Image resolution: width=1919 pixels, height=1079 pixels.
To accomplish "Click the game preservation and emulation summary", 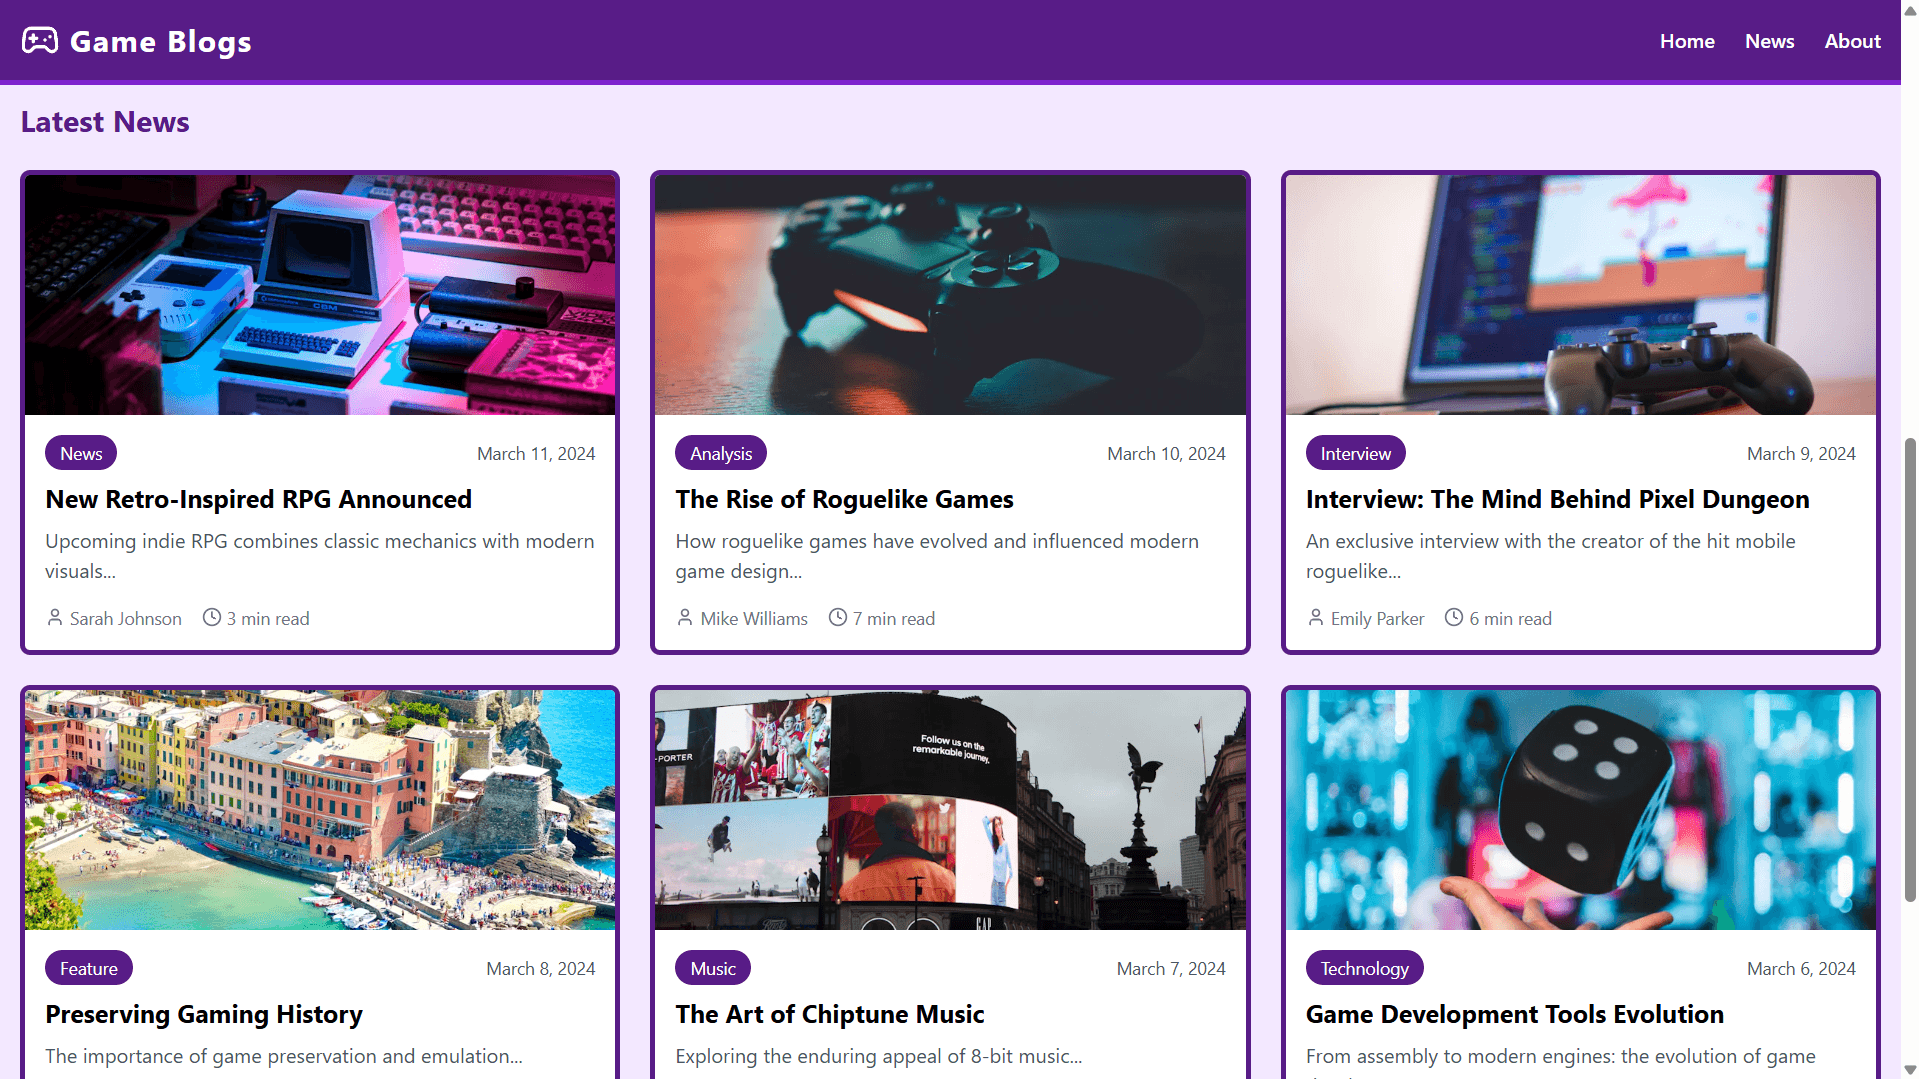I will tap(284, 1056).
